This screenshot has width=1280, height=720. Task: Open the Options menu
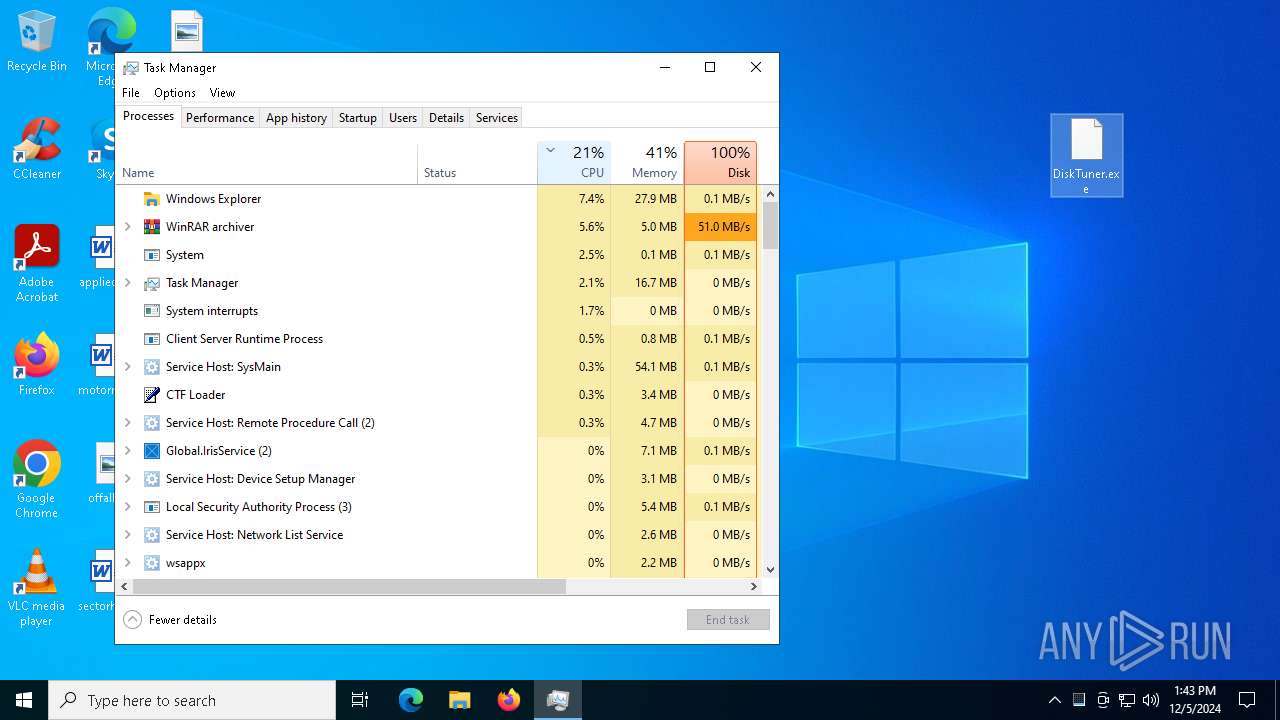[175, 93]
